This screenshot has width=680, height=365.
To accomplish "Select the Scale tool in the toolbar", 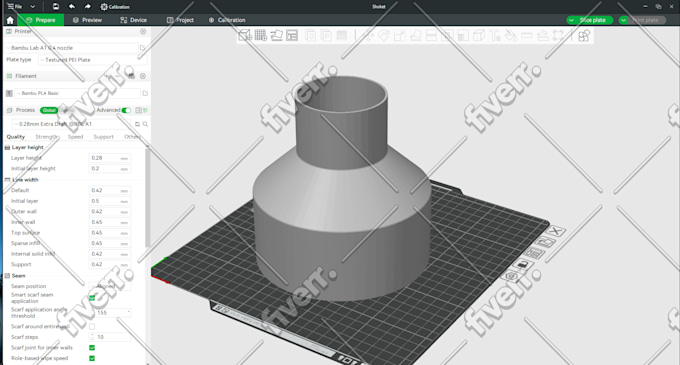I will [399, 36].
